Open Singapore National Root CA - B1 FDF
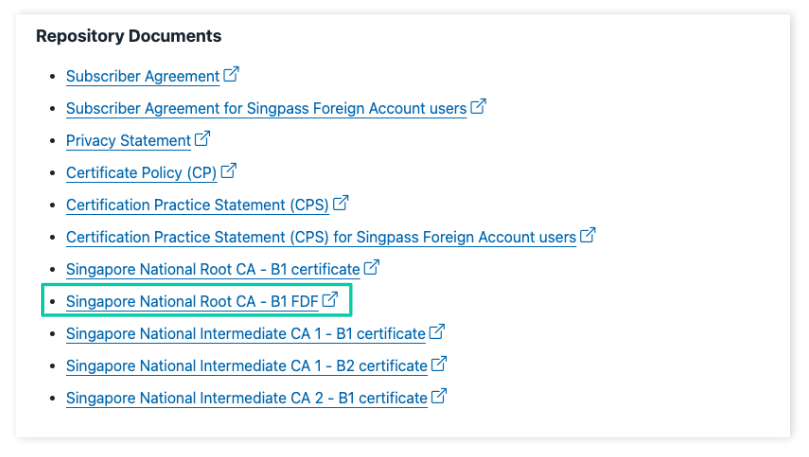 click(x=192, y=301)
